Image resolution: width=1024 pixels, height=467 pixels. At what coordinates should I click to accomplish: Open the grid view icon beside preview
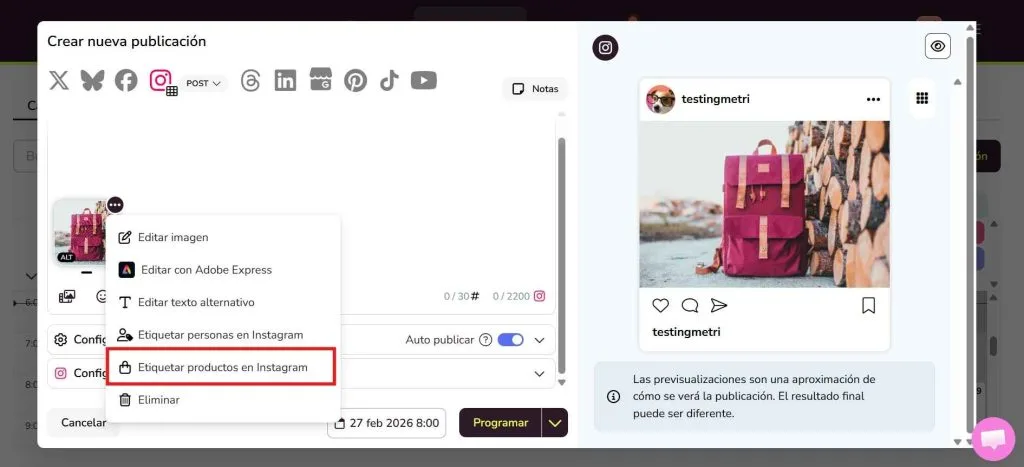click(x=922, y=98)
